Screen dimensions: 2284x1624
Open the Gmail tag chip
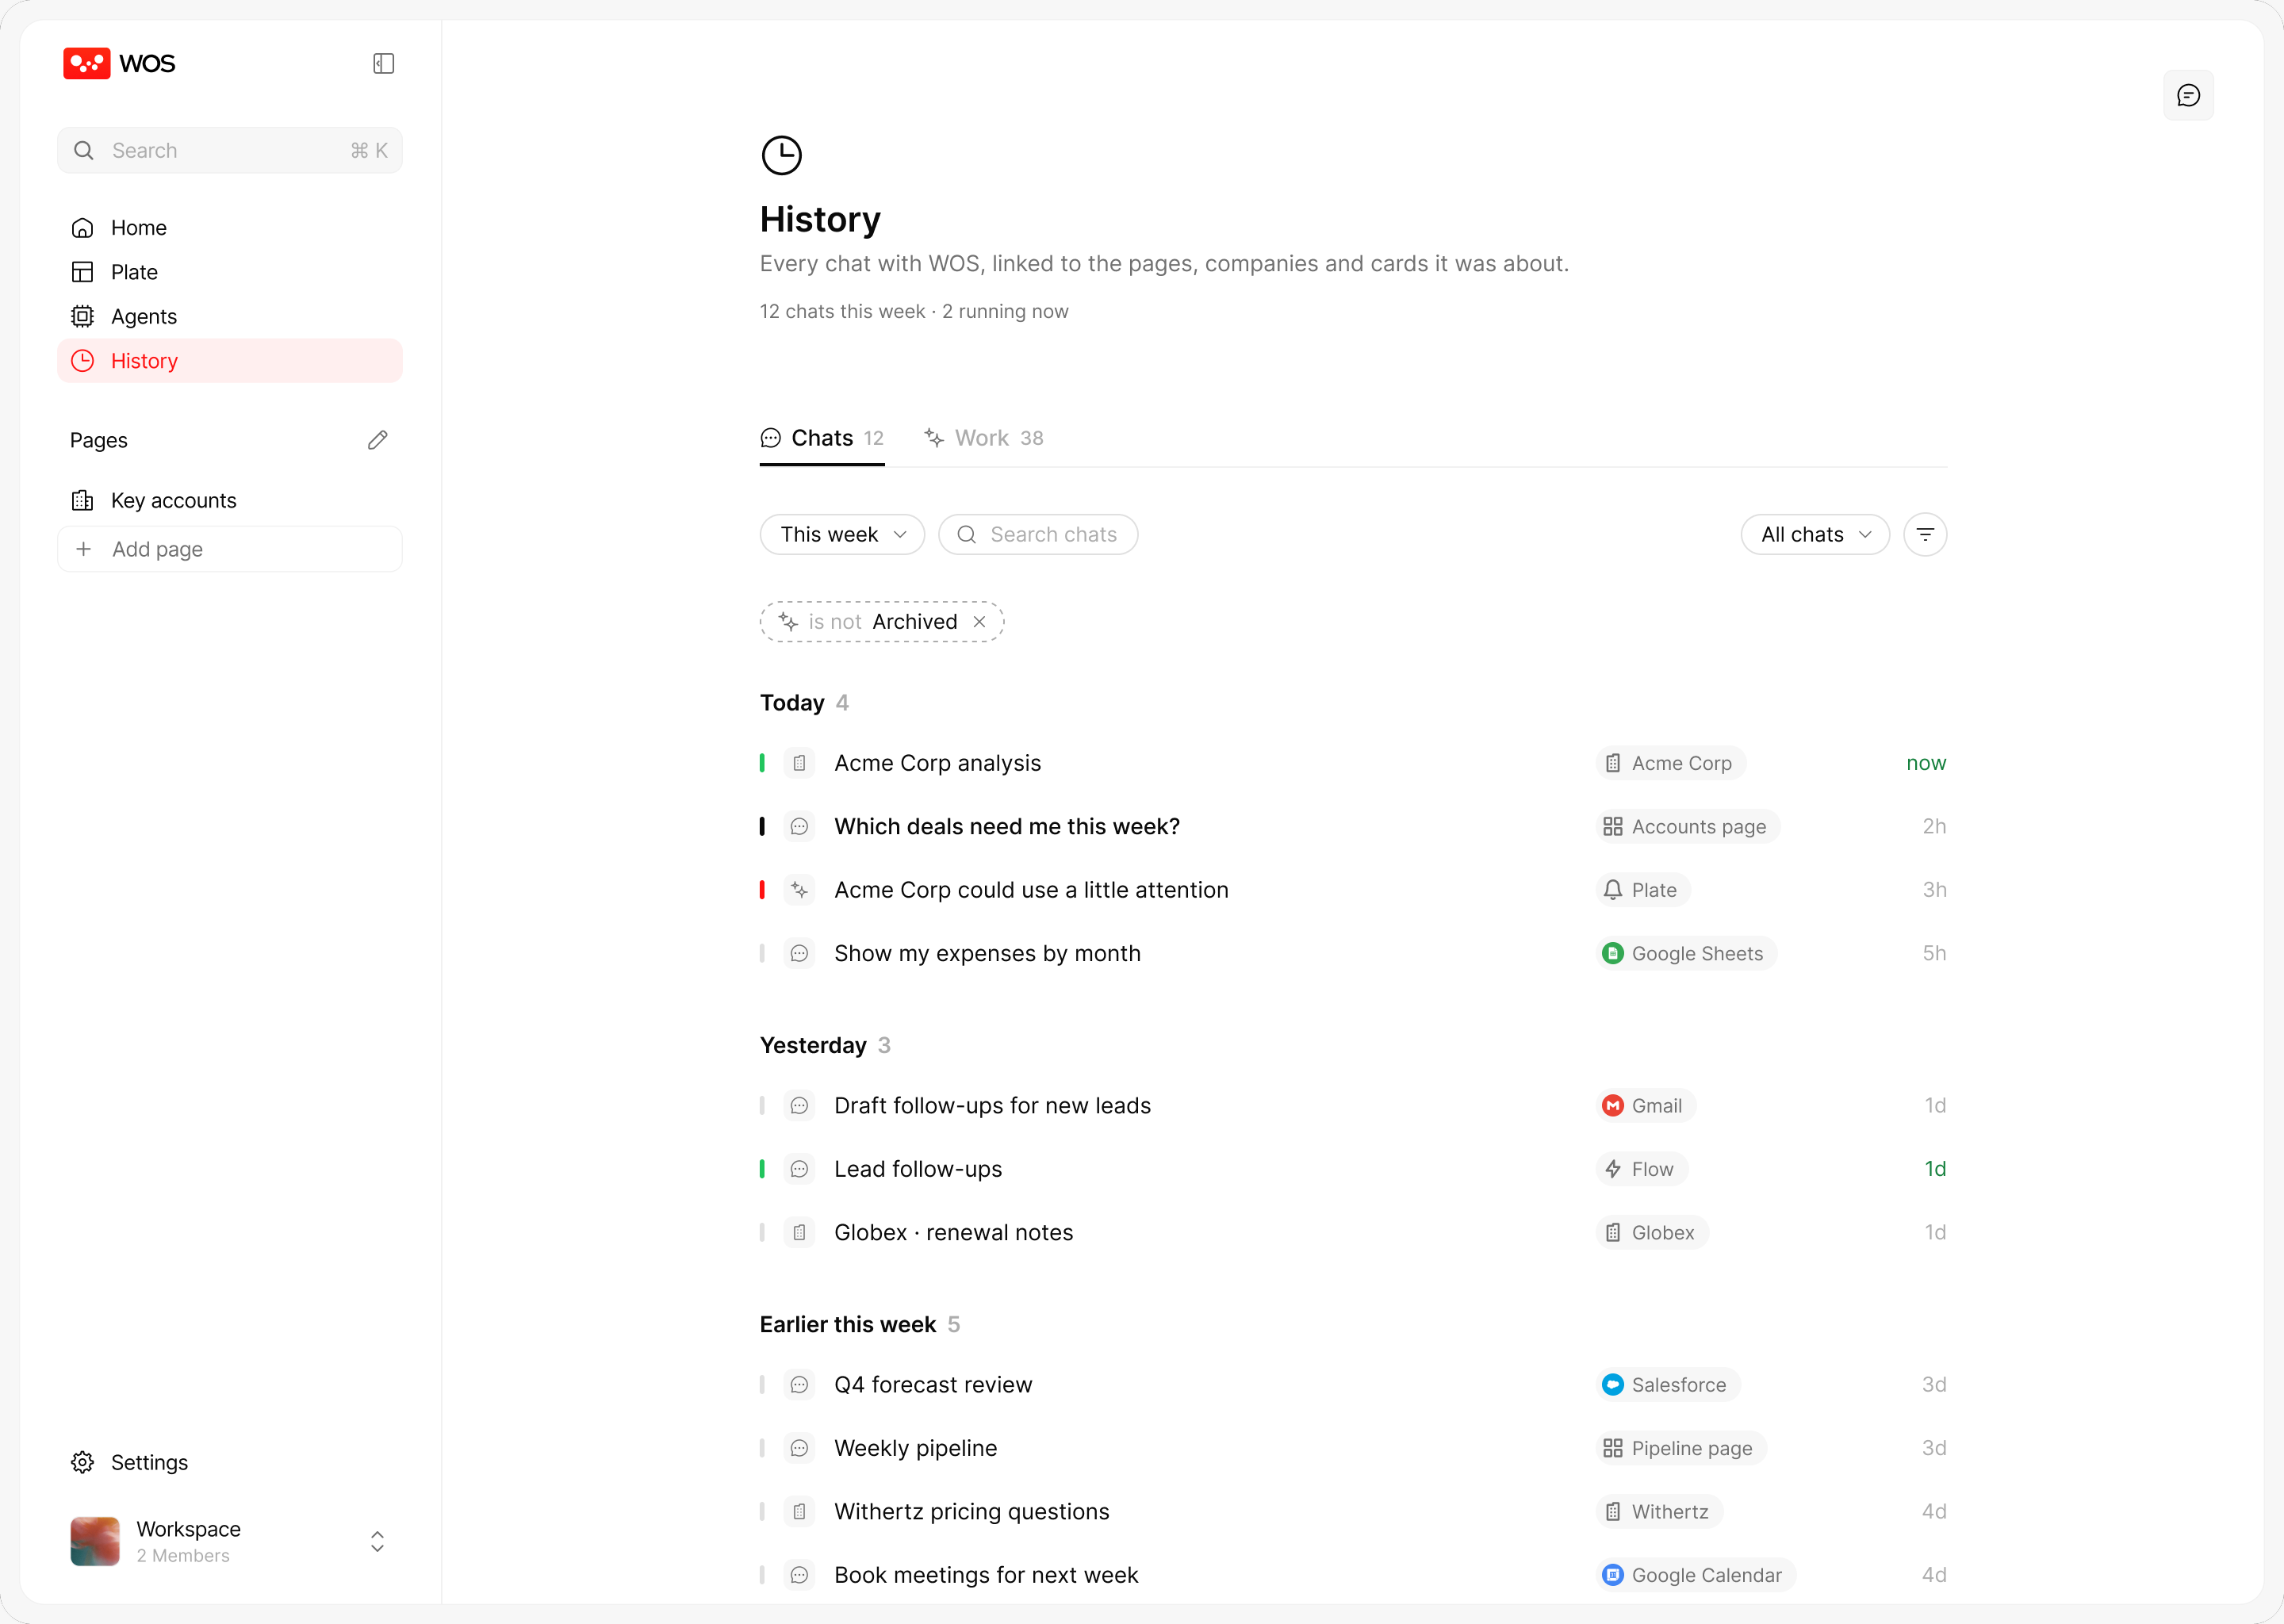(1646, 1105)
